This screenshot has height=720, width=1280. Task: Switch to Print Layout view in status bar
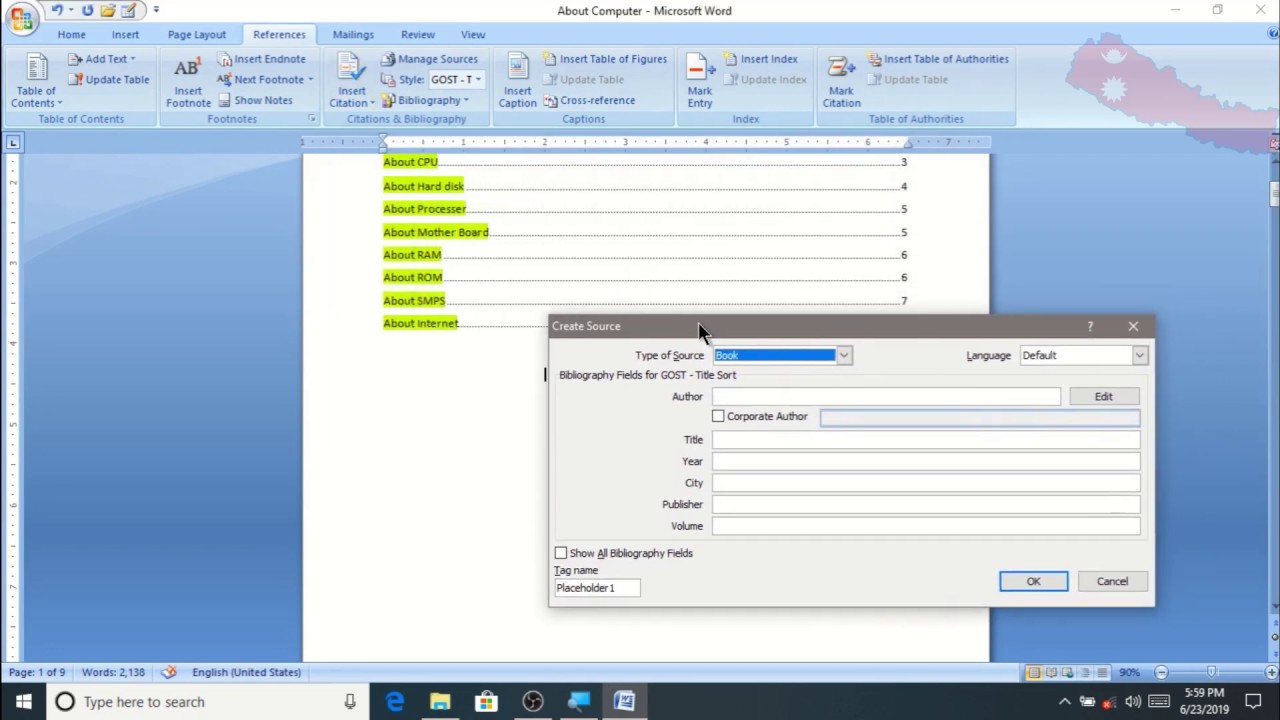click(1034, 672)
